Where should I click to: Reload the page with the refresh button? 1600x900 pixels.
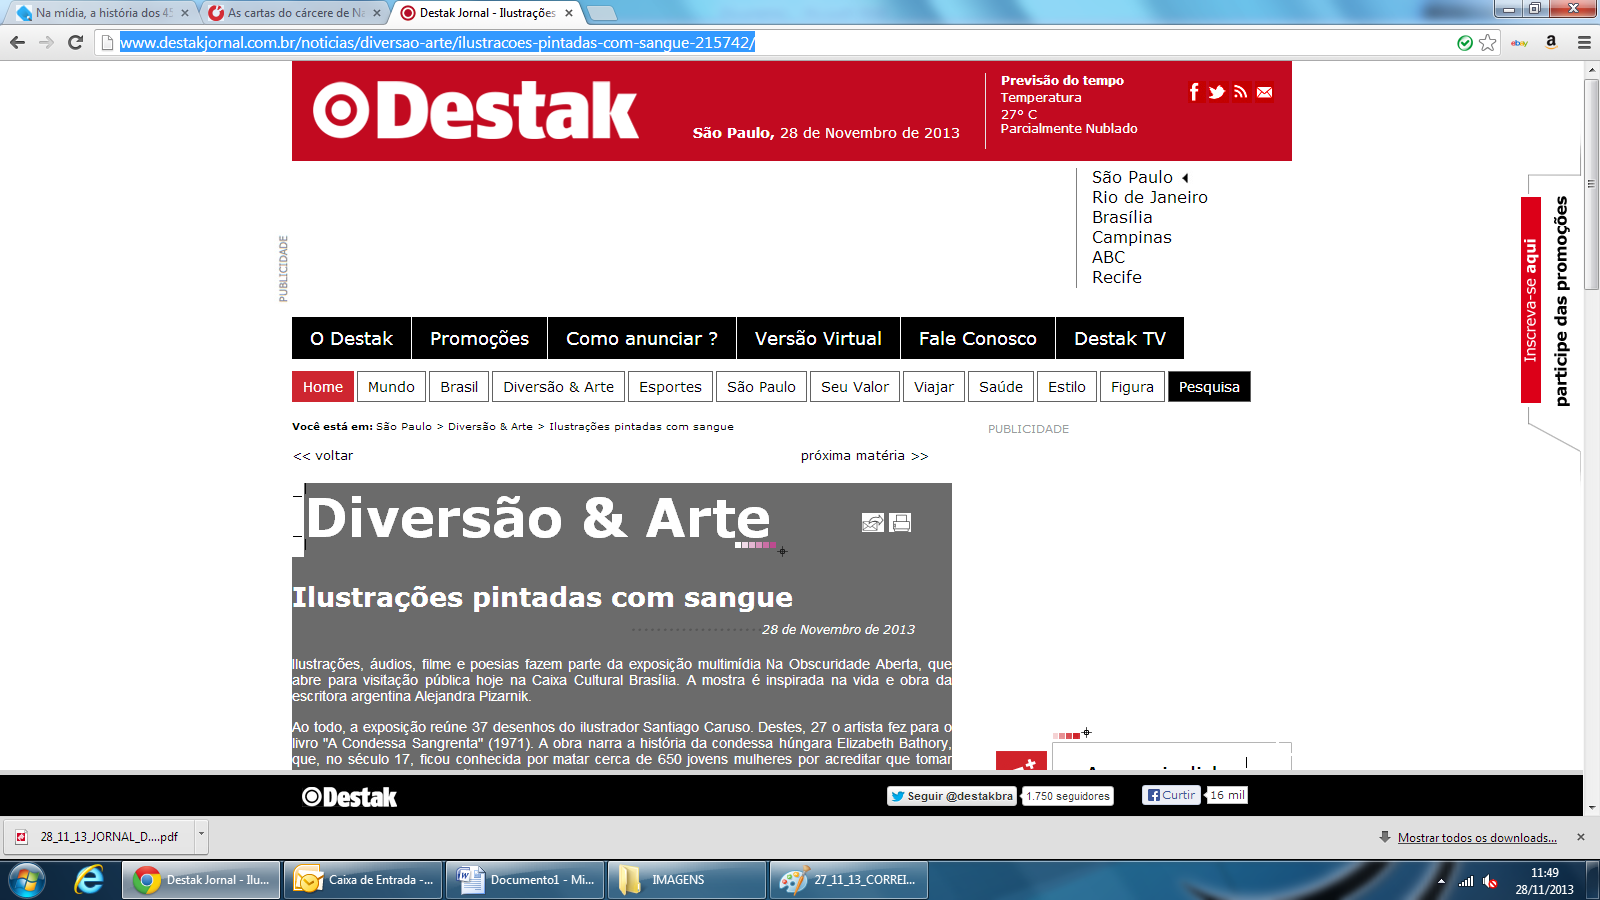(75, 42)
